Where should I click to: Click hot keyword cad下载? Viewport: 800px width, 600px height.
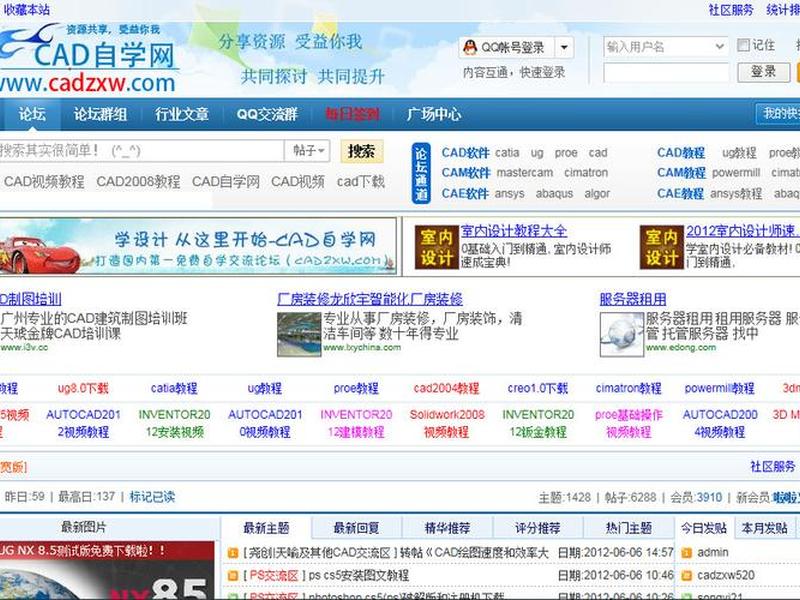click(x=360, y=182)
